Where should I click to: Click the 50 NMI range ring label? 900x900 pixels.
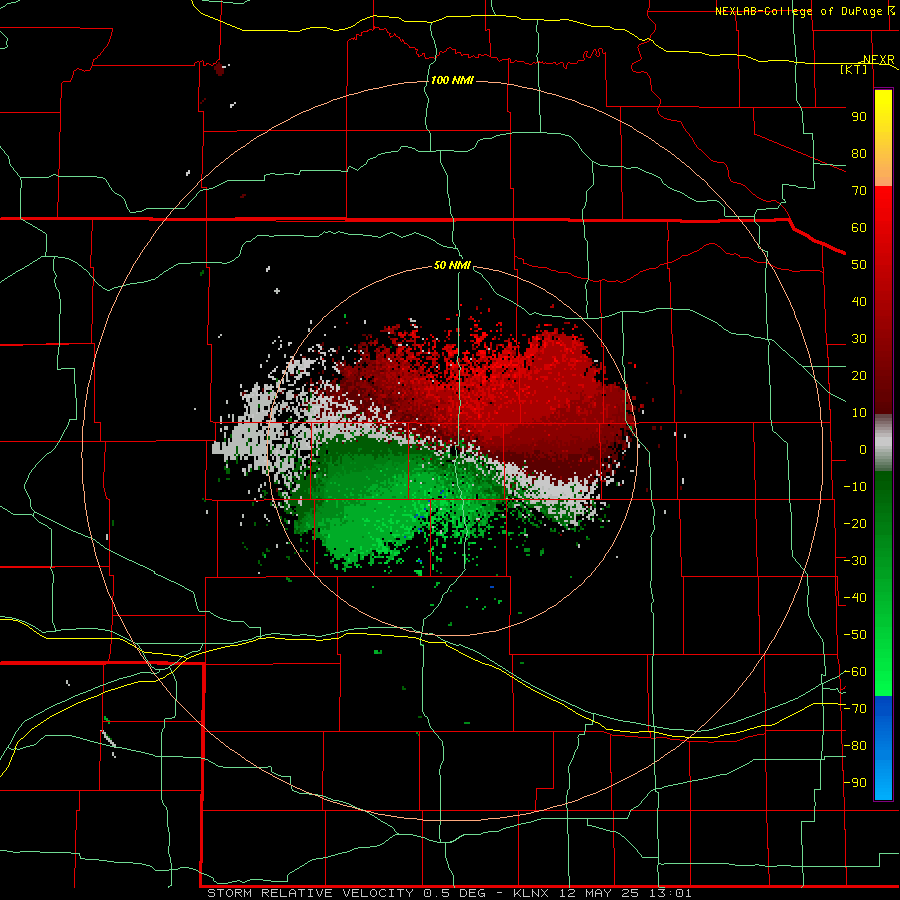click(x=452, y=265)
